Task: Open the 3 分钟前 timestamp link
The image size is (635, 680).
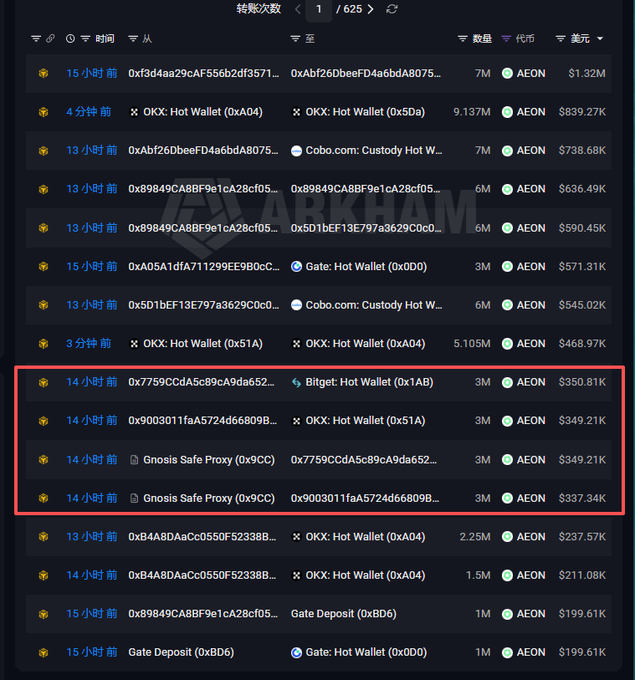Action: point(88,343)
